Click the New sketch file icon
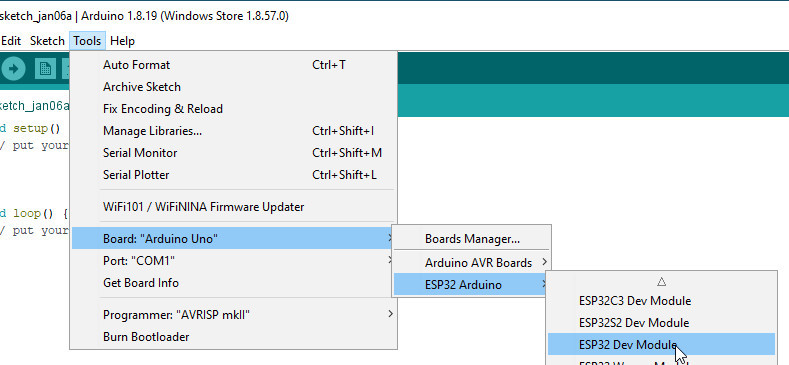Screen dimensions: 789x365 (45, 68)
